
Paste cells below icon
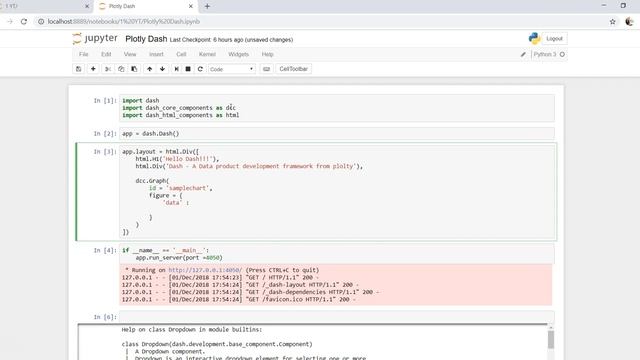(x=134, y=69)
